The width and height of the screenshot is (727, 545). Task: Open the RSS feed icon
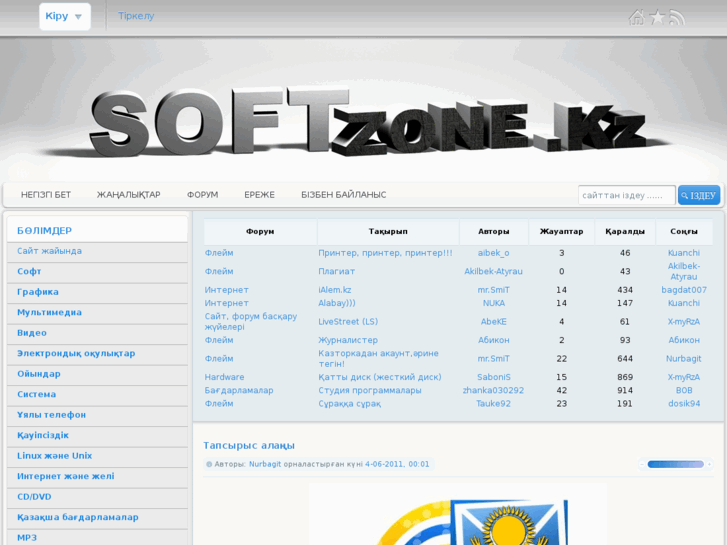[677, 18]
